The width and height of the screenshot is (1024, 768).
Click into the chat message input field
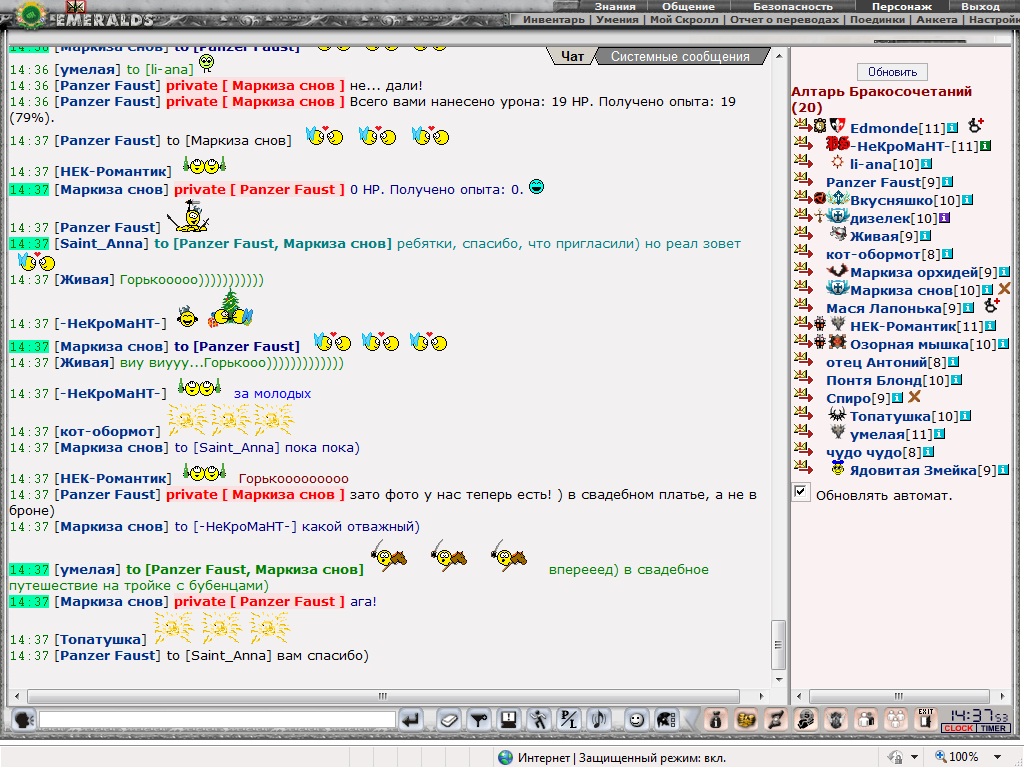point(217,720)
